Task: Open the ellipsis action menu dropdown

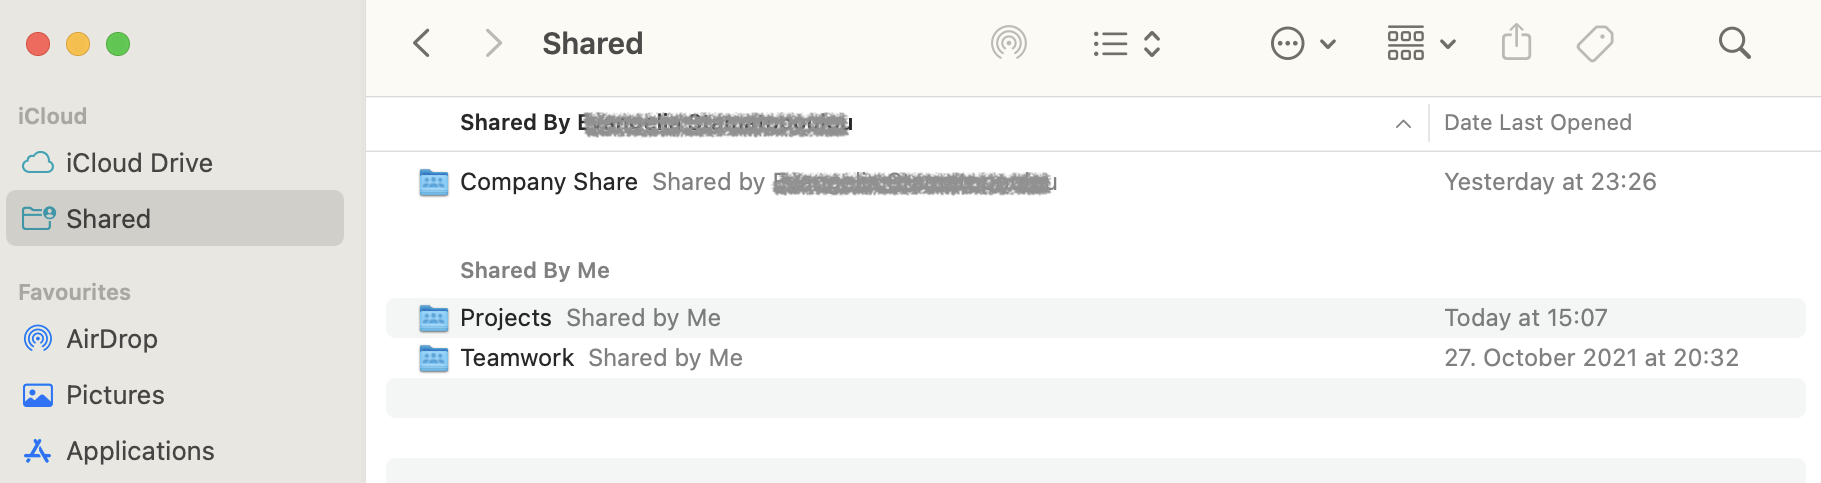Action: point(1303,43)
